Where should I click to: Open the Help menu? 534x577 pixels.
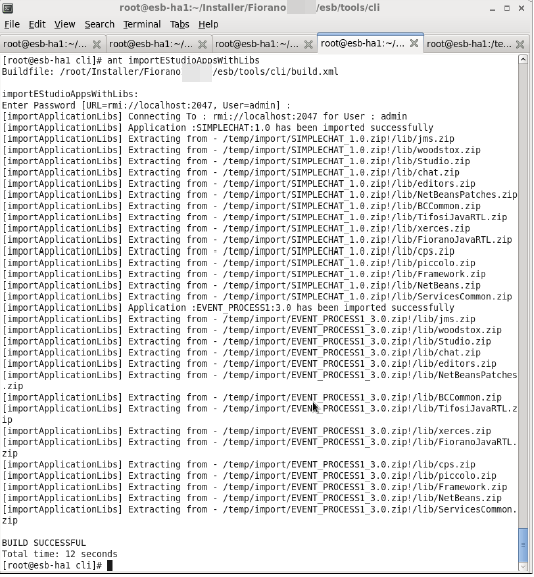point(208,24)
